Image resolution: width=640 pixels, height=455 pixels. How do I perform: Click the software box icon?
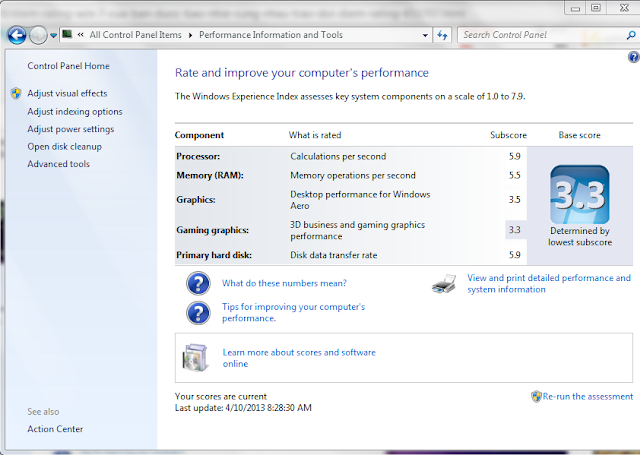click(195, 358)
